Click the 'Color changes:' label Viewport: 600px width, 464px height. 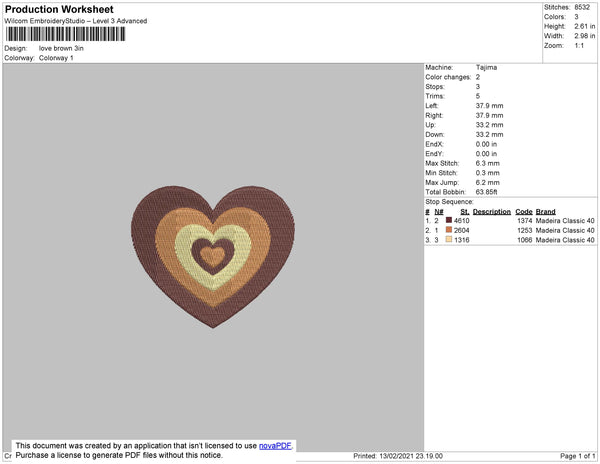[448, 77]
